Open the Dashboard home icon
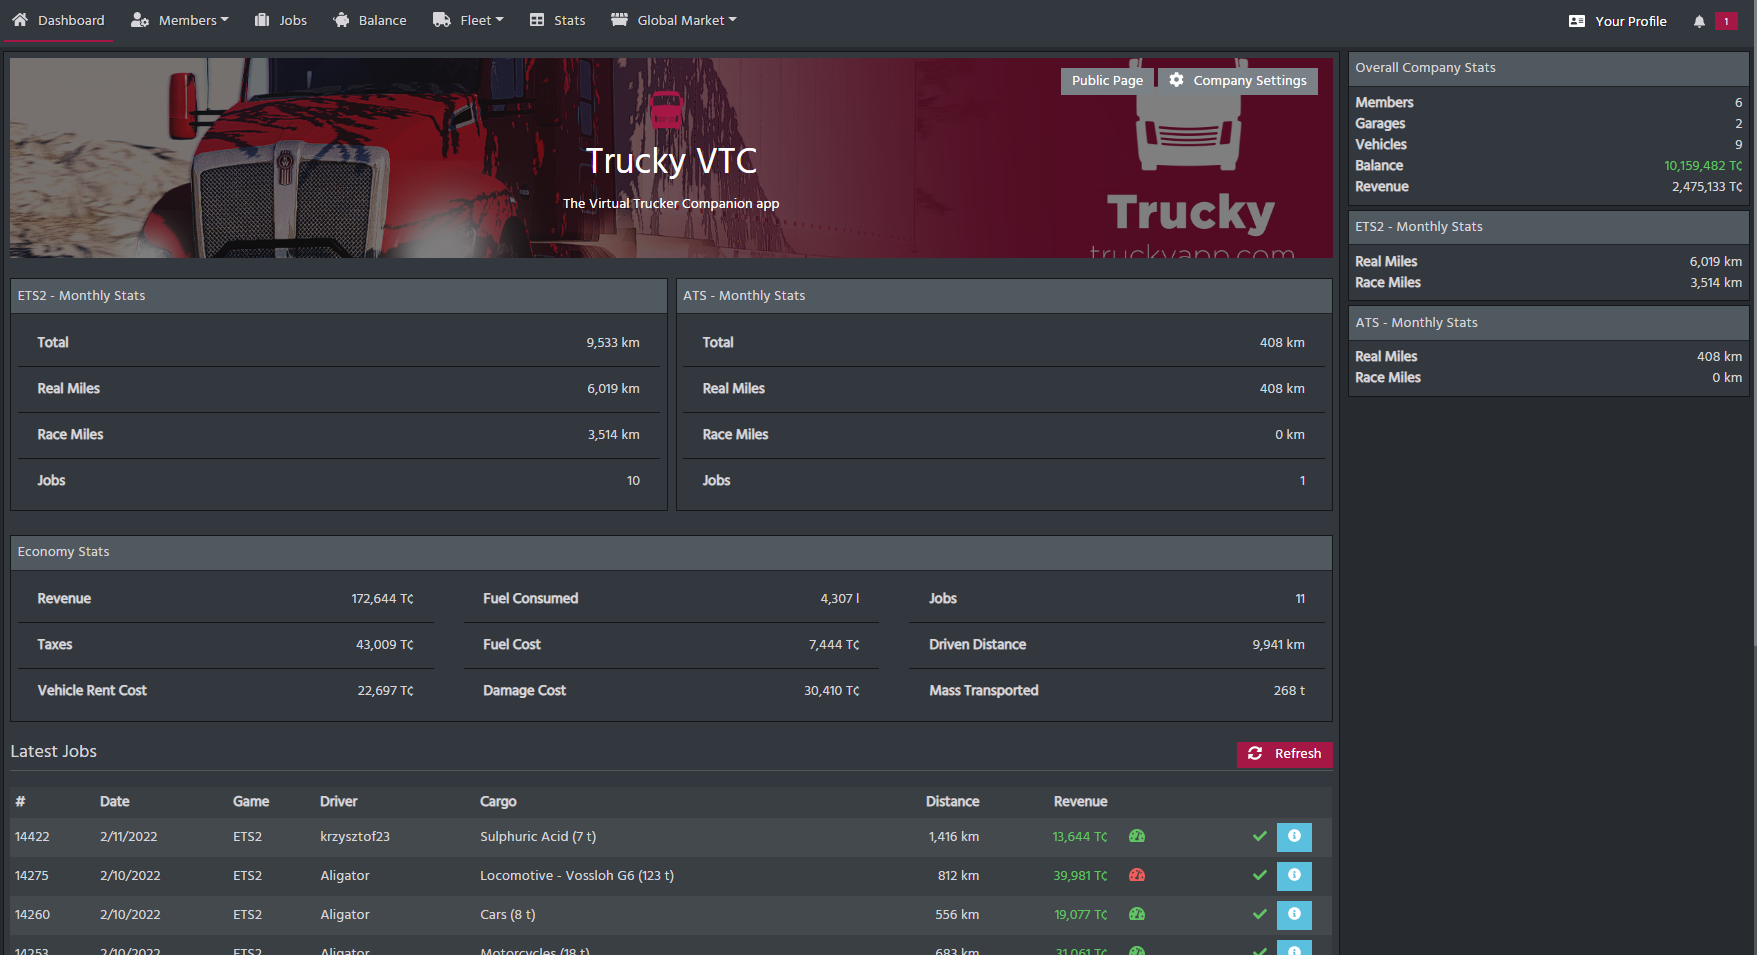Viewport: 1757px width, 955px height. tap(20, 20)
